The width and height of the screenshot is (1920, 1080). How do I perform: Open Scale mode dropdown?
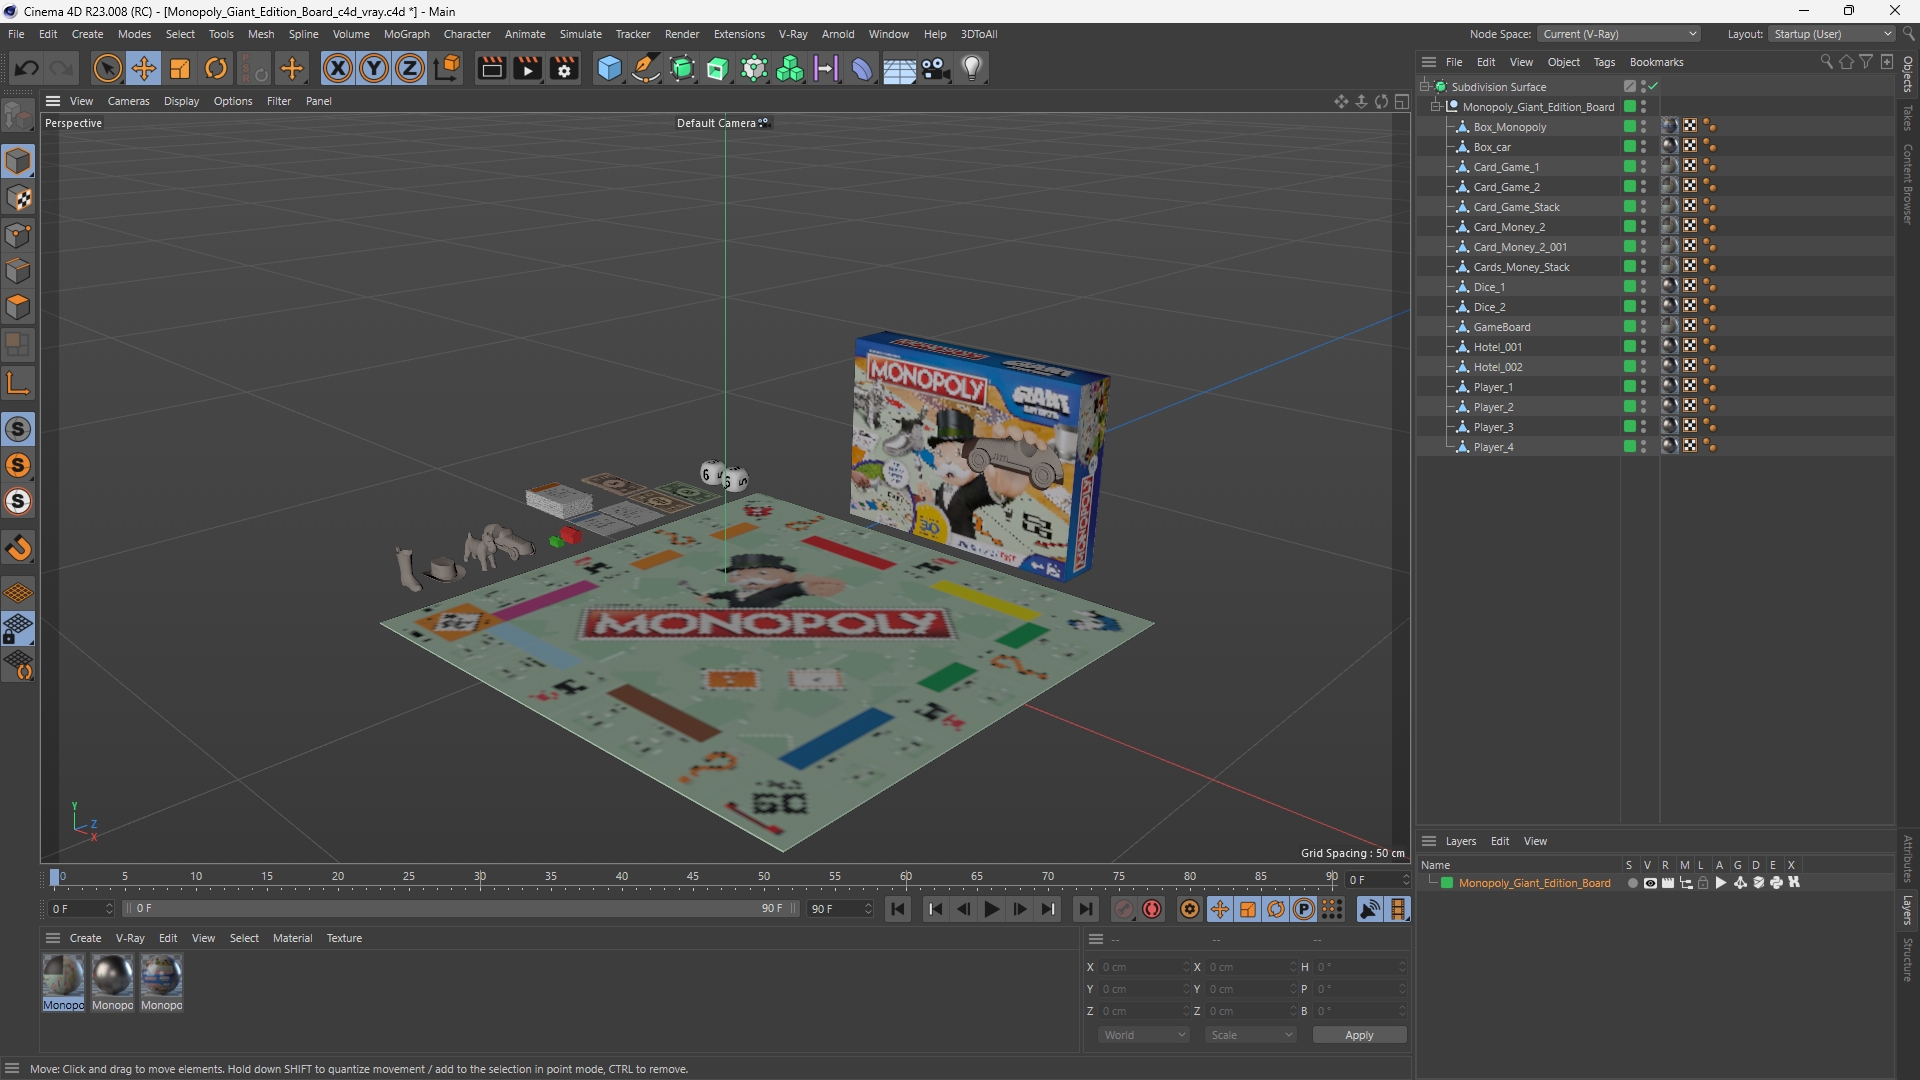tap(1251, 1035)
